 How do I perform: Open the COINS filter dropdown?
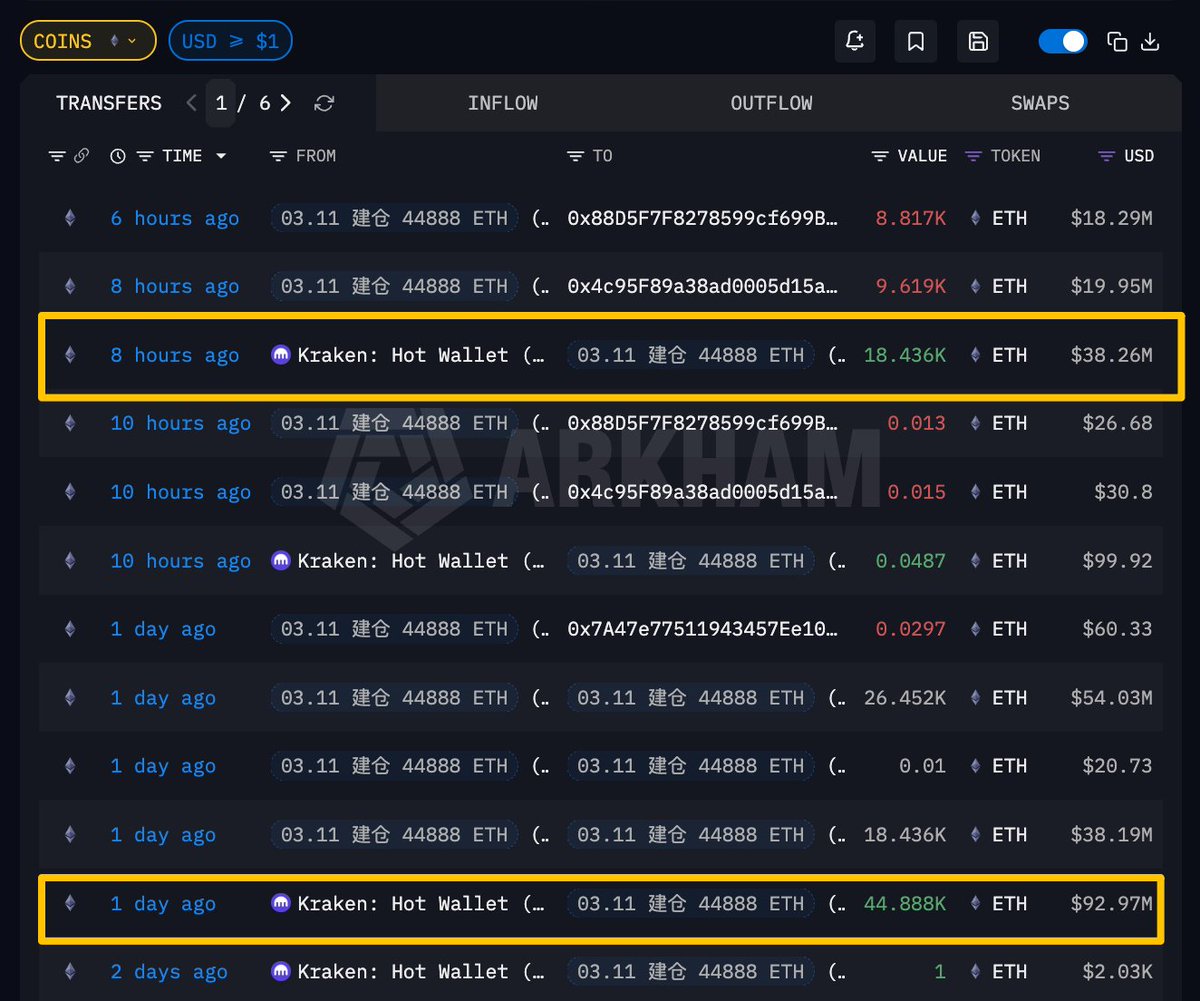(88, 41)
